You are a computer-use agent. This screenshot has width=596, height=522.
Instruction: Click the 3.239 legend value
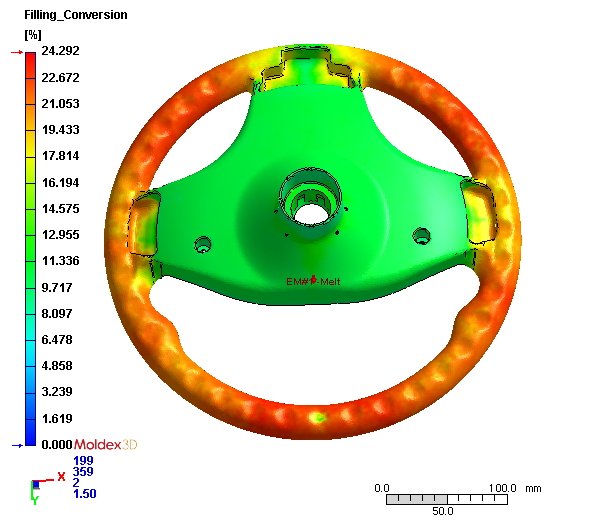pos(57,392)
